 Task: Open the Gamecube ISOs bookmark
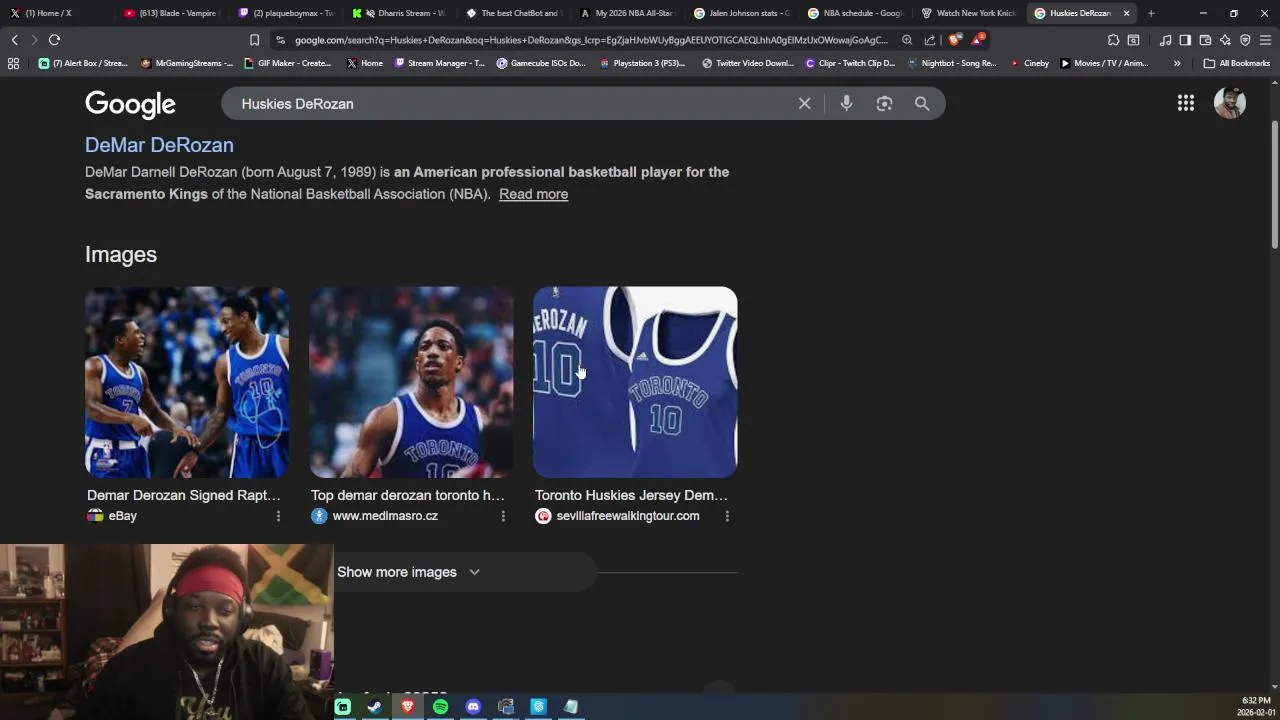tap(541, 63)
